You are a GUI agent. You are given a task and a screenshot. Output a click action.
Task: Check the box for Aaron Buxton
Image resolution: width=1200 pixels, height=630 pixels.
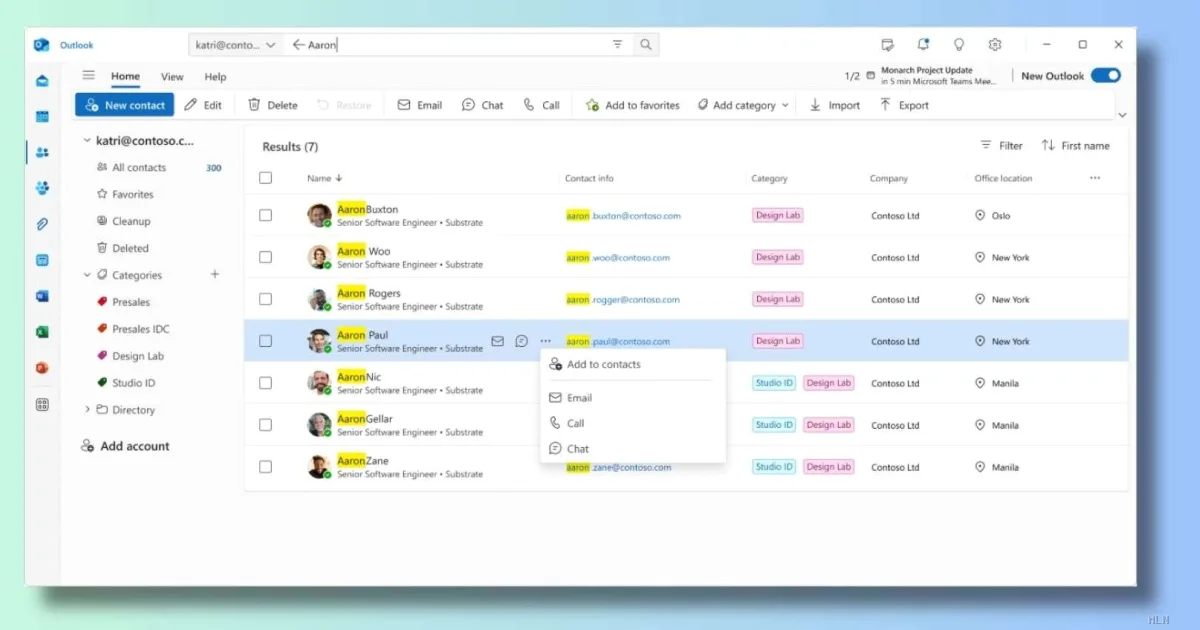point(265,215)
